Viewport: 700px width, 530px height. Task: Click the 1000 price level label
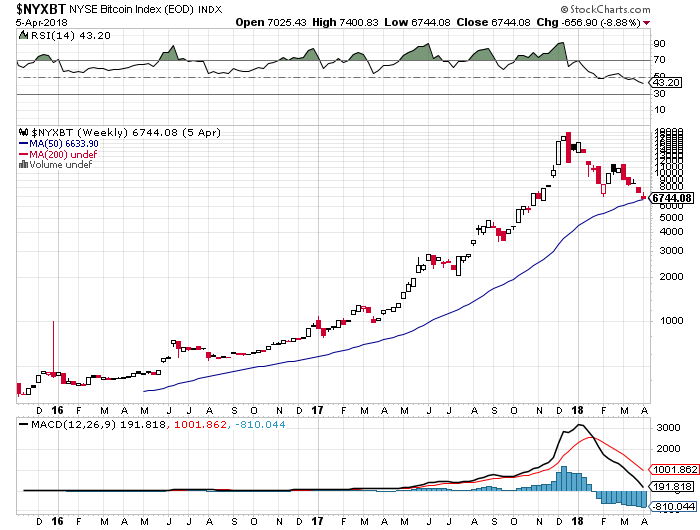(x=671, y=321)
